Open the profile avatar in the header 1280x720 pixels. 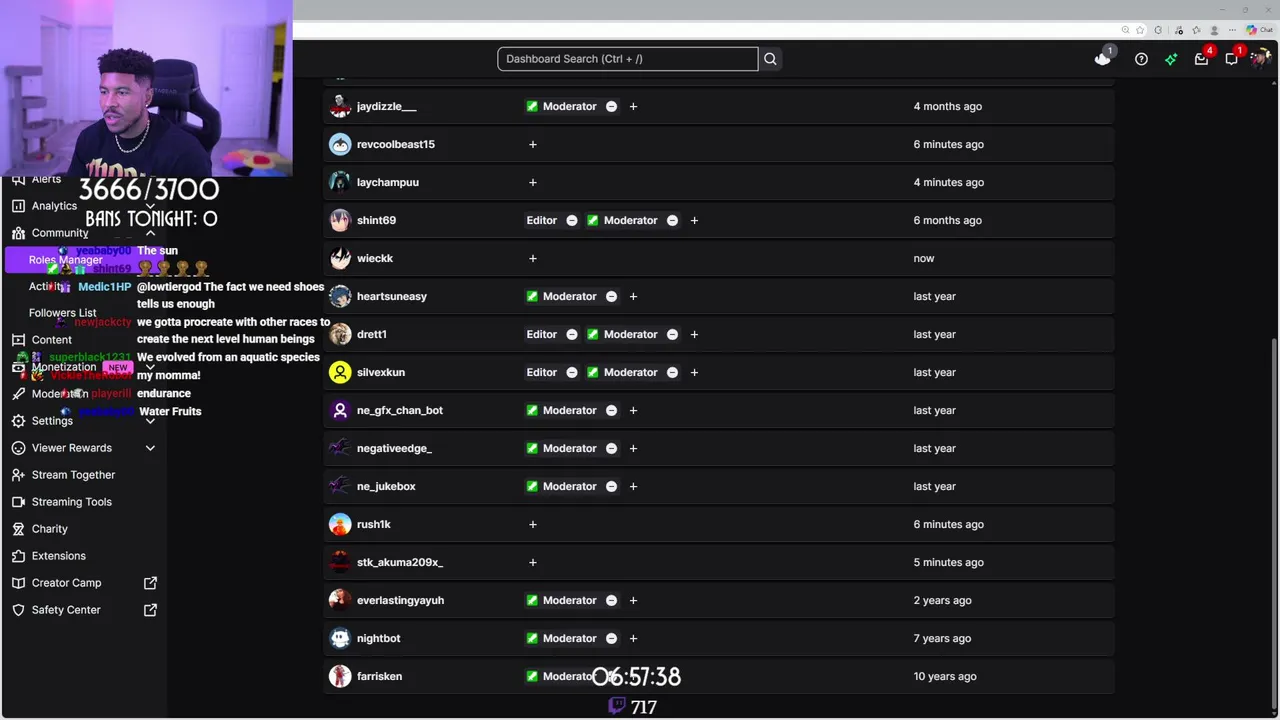1260,58
